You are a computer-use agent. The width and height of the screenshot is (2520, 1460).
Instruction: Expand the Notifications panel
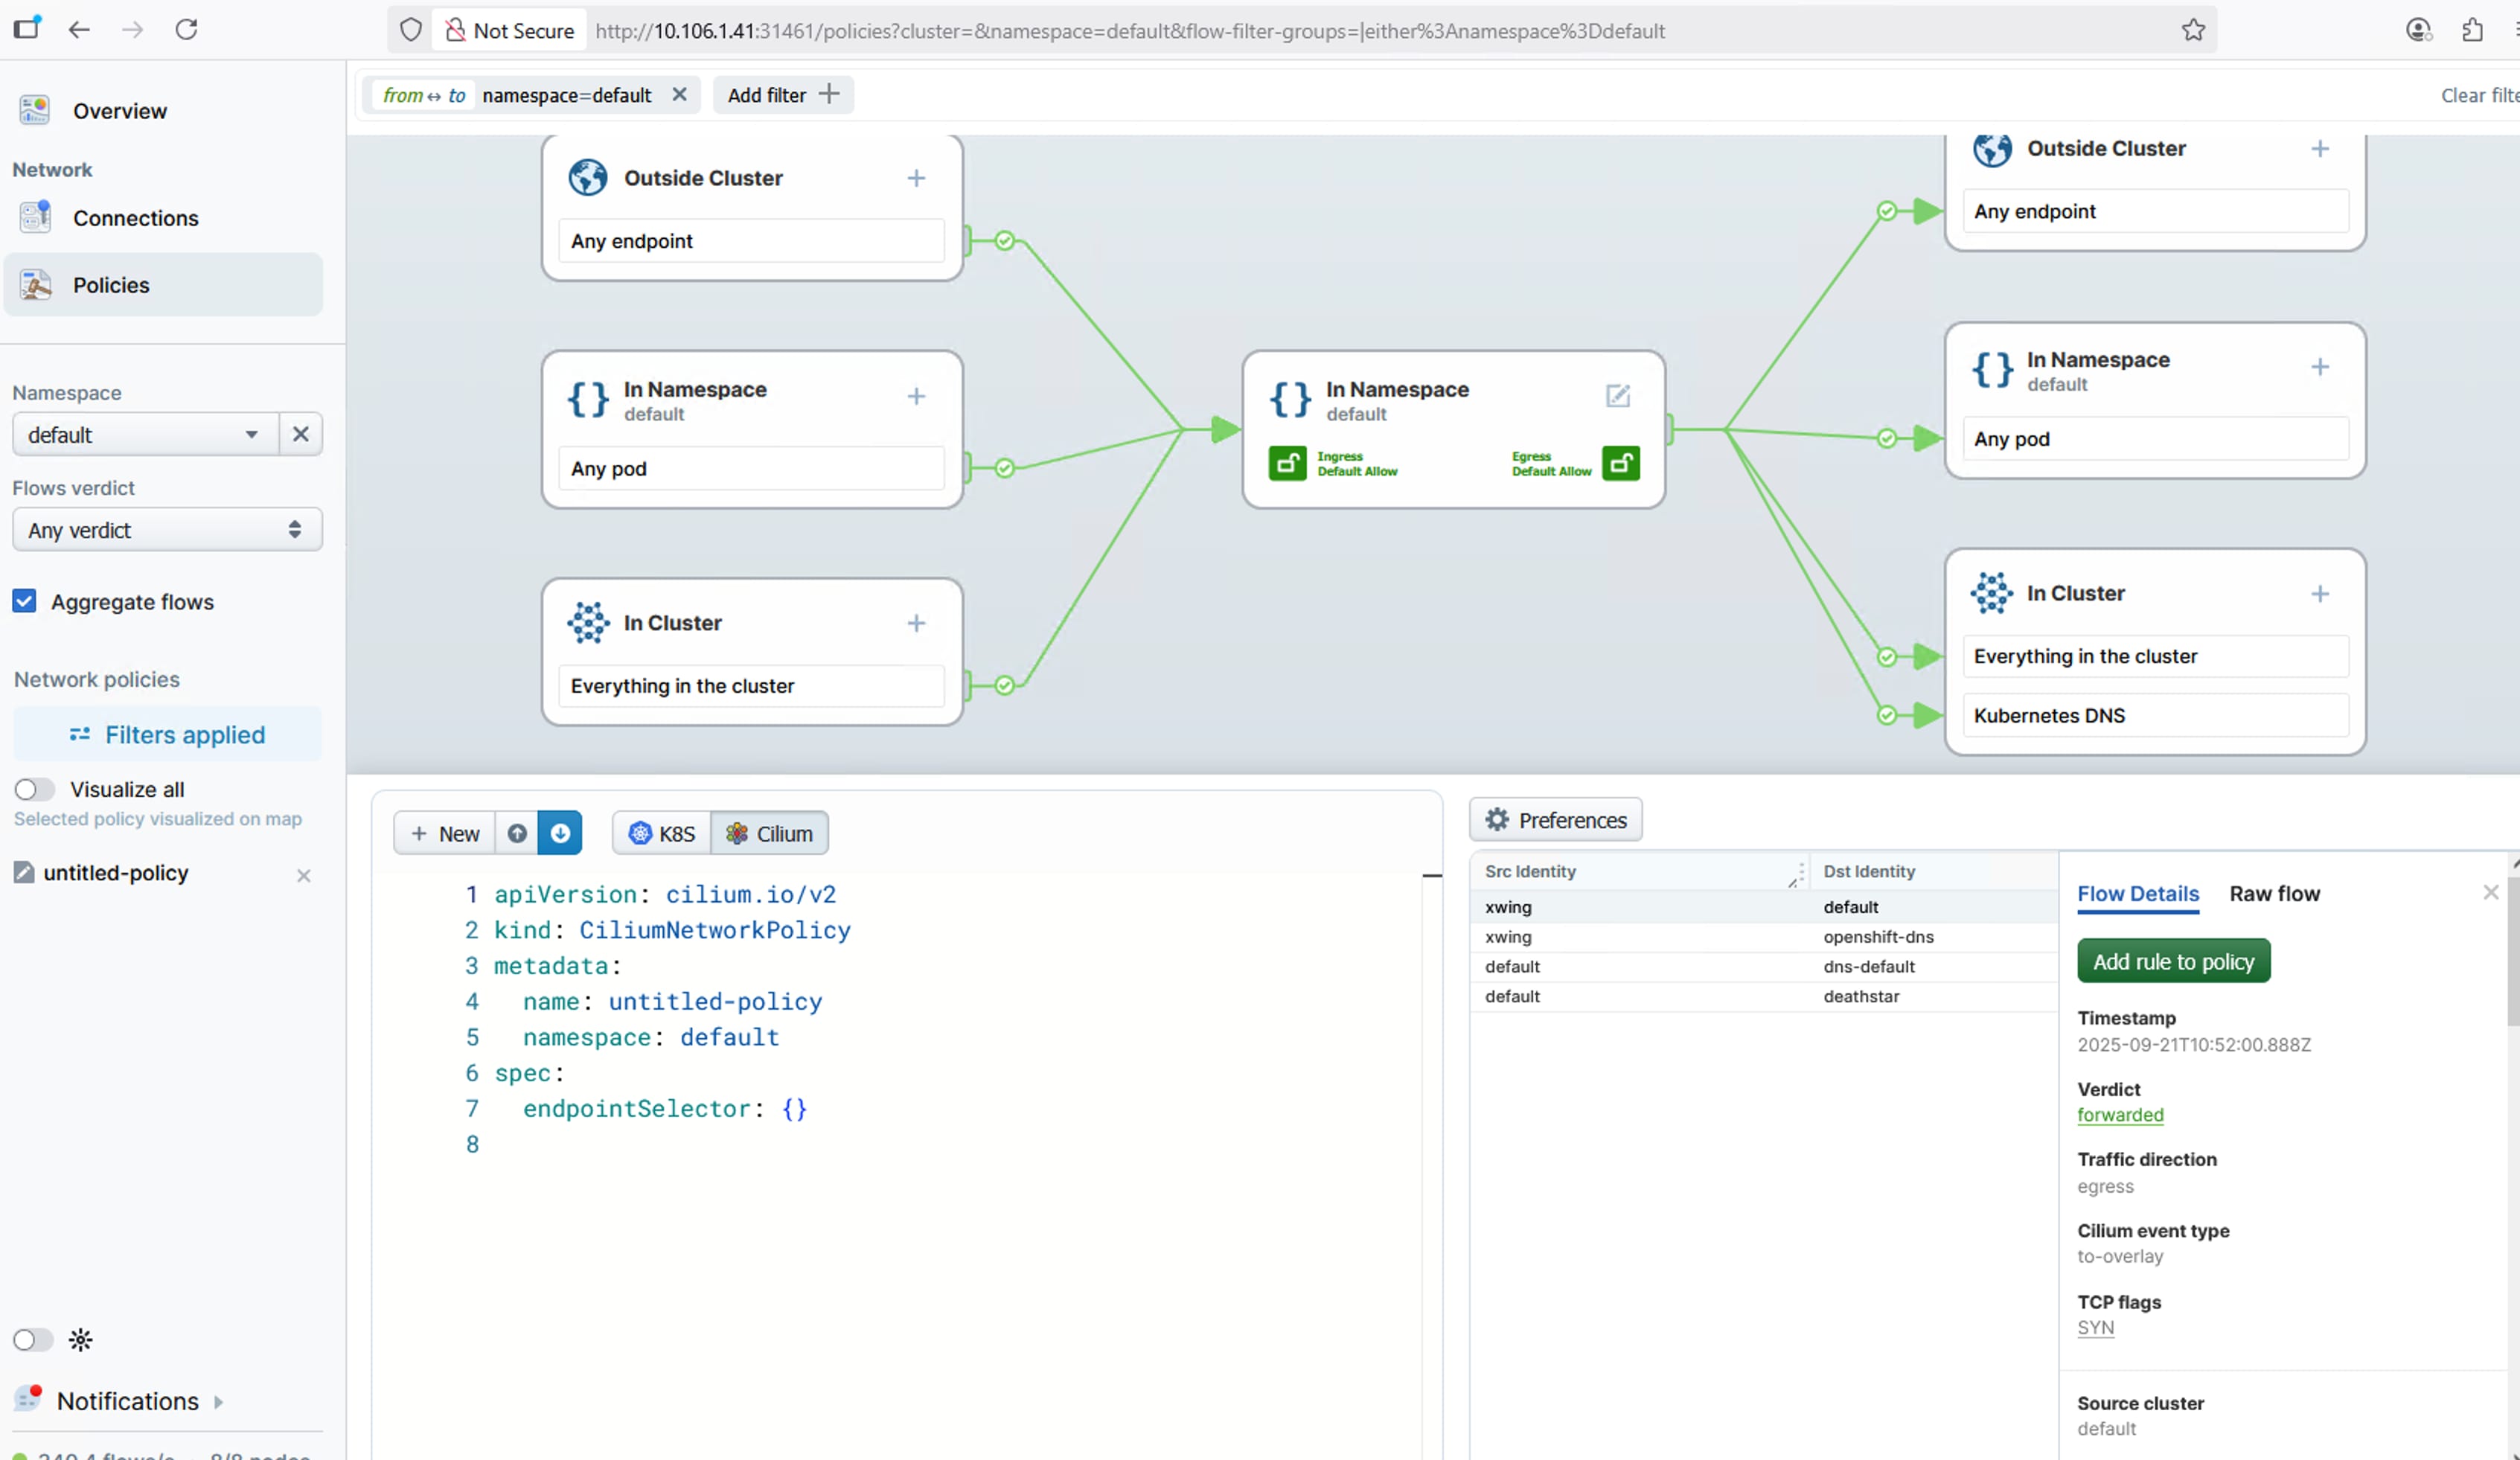pos(128,1400)
